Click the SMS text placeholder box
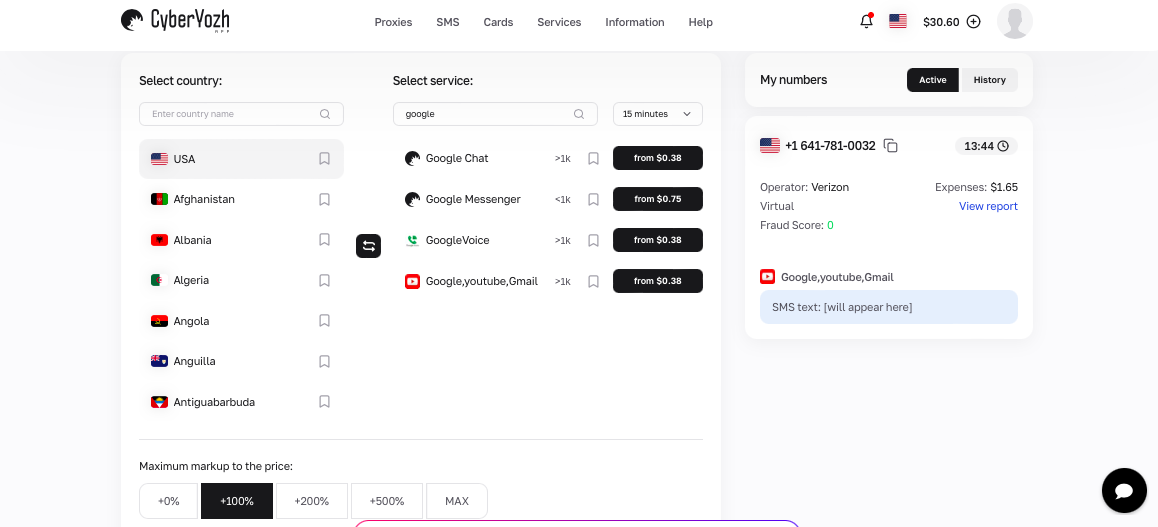 (888, 307)
